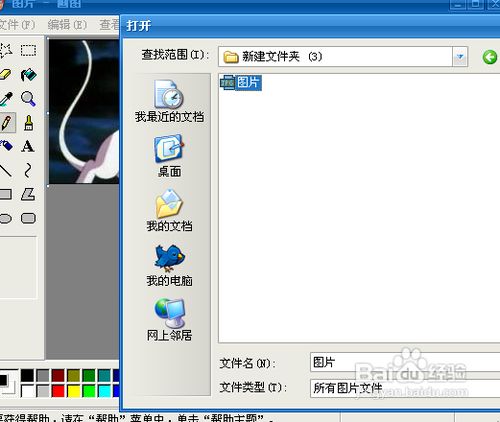This screenshot has width=500, height=422.
Task: Expand the 查找范围 folder dropdown
Action: pyautogui.click(x=460, y=57)
